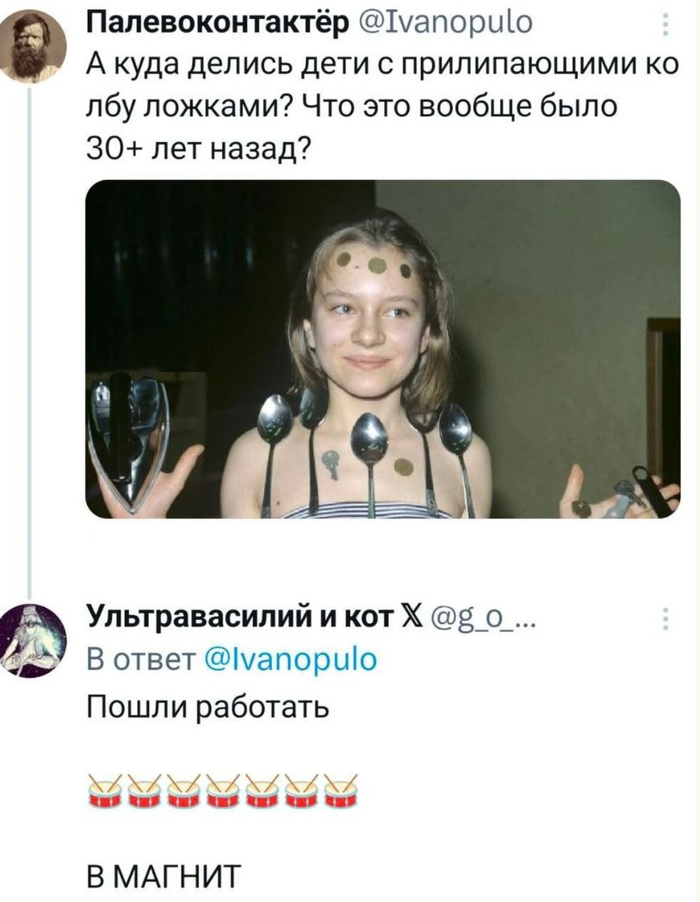700x902 pixels.
Task: Click the first drum emoji in the reply
Action: pos(105,791)
